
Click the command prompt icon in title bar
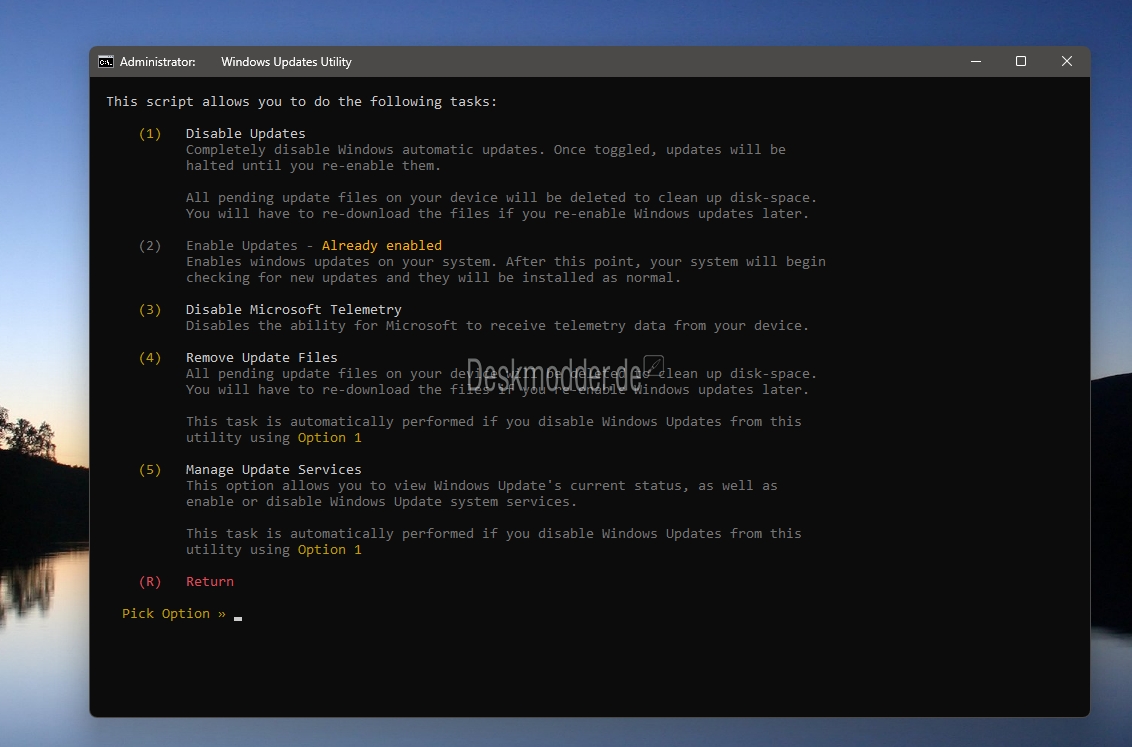click(106, 62)
